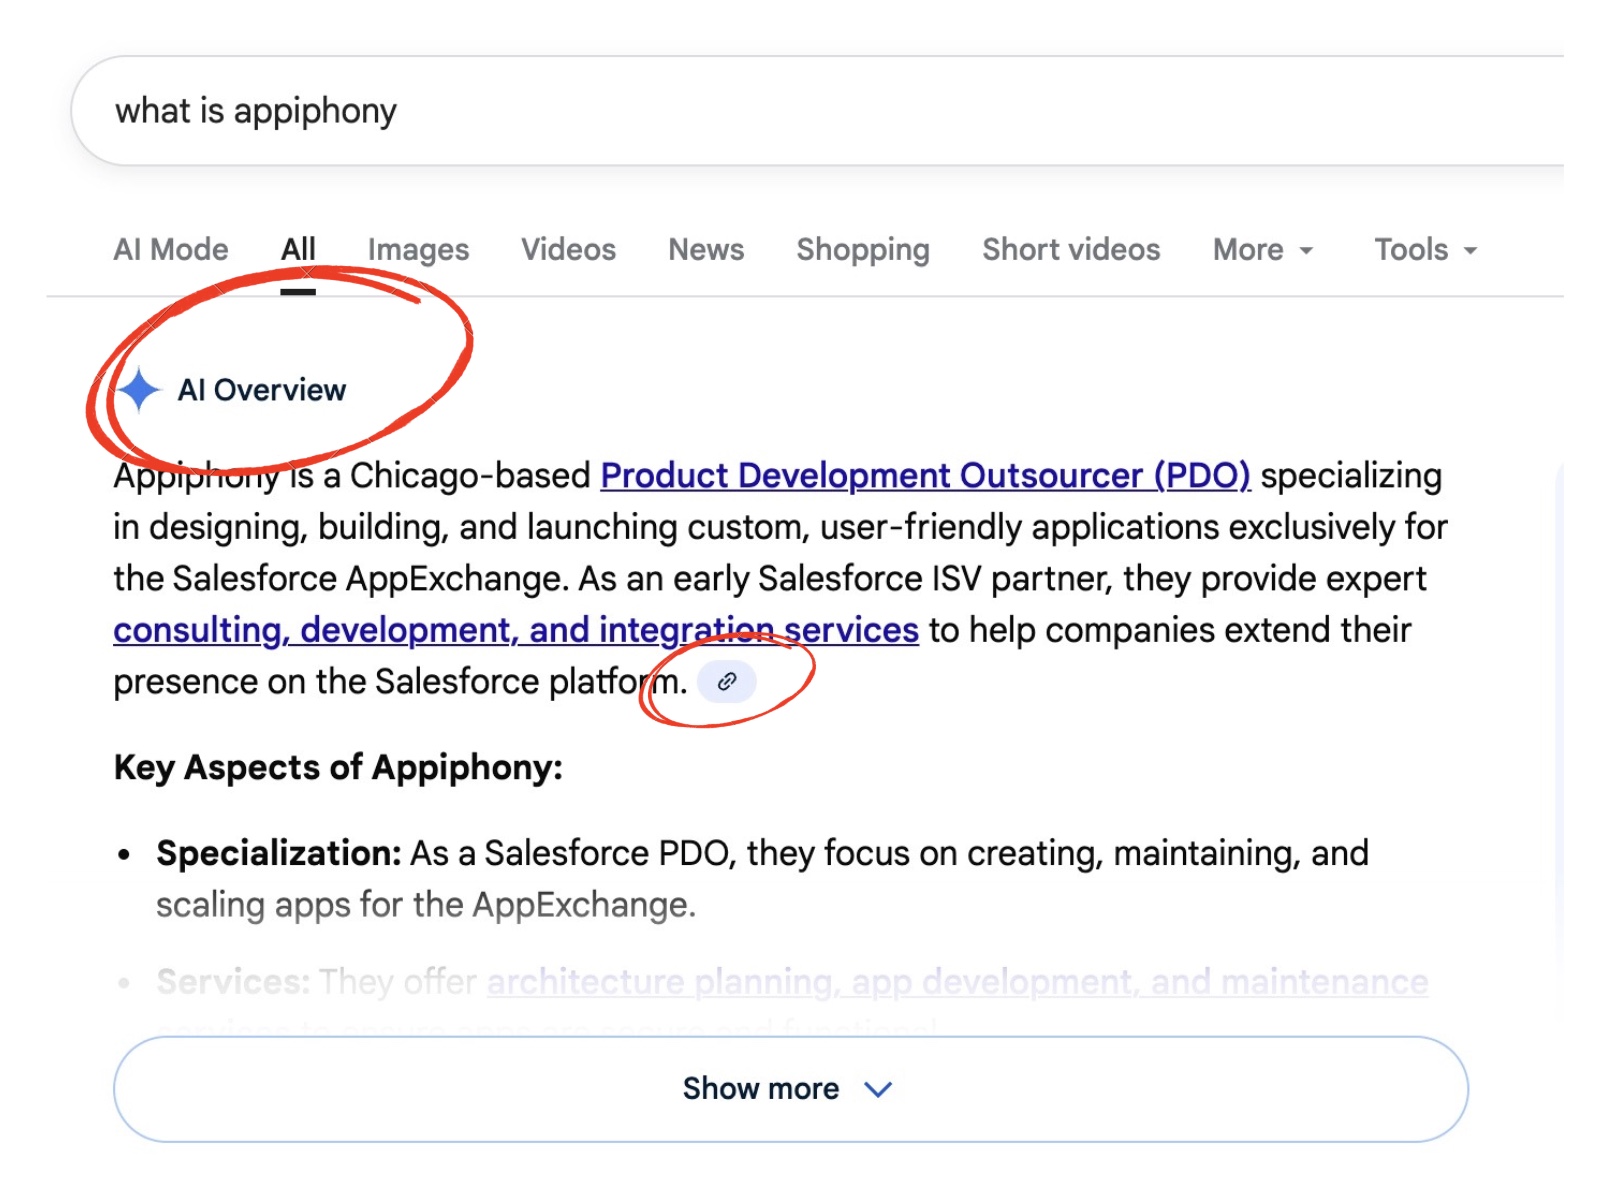This screenshot has height=1186, width=1618.
Task: Open the Product Development Outsourcer (PDO) link
Action: coord(925,476)
